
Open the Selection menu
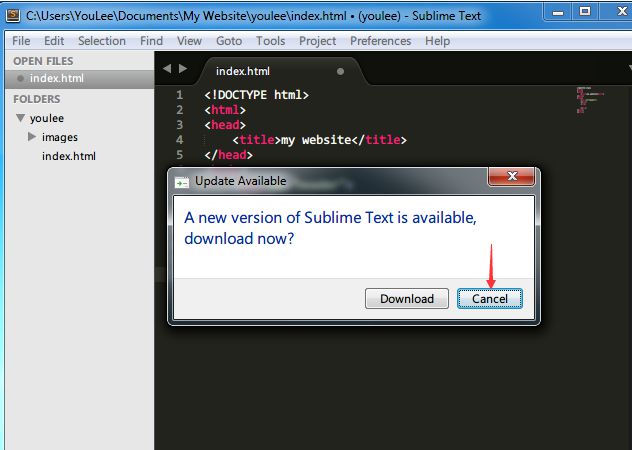point(102,41)
